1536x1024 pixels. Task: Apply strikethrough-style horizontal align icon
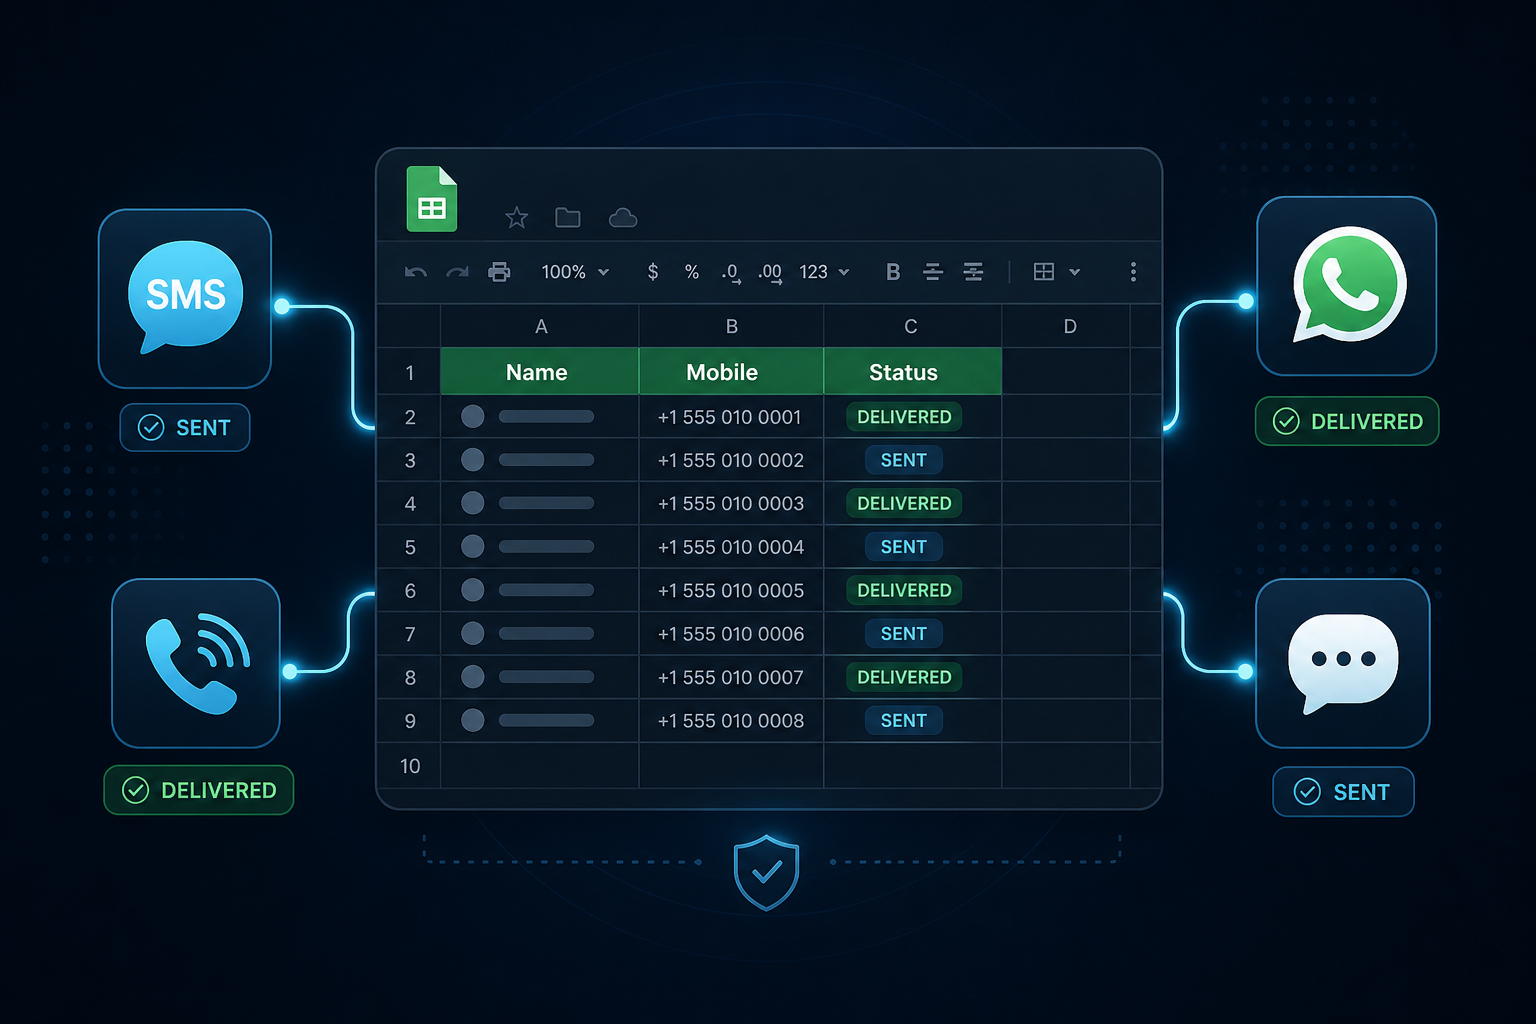933,272
